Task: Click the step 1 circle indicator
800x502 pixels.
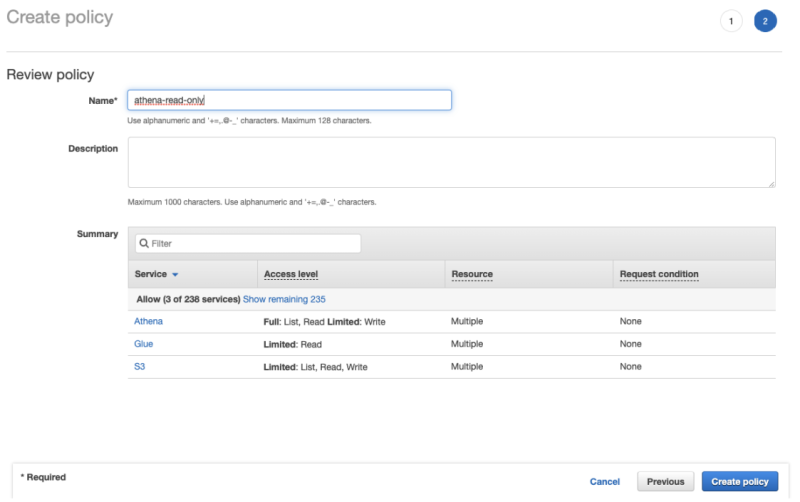Action: coord(731,21)
